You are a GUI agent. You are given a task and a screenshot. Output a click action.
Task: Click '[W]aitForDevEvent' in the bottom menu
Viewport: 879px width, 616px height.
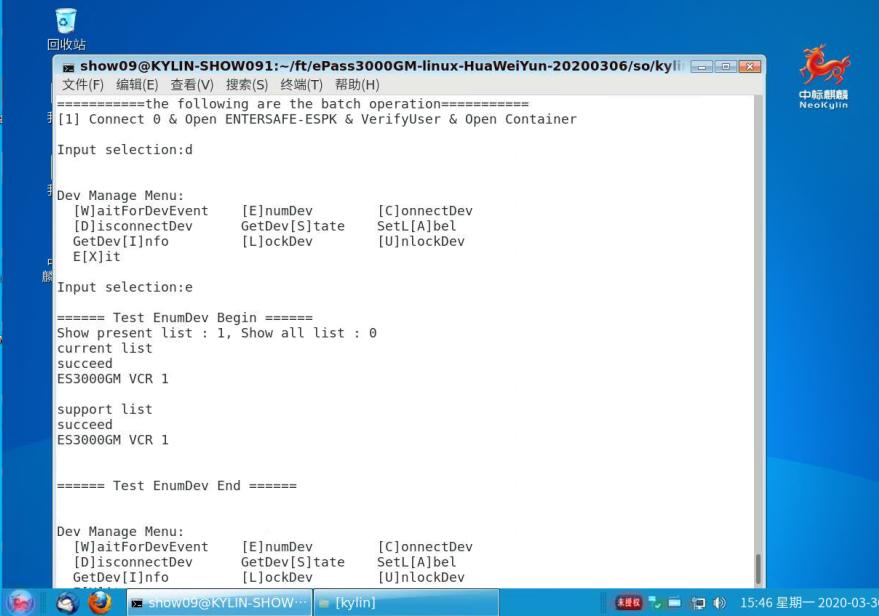(x=140, y=546)
